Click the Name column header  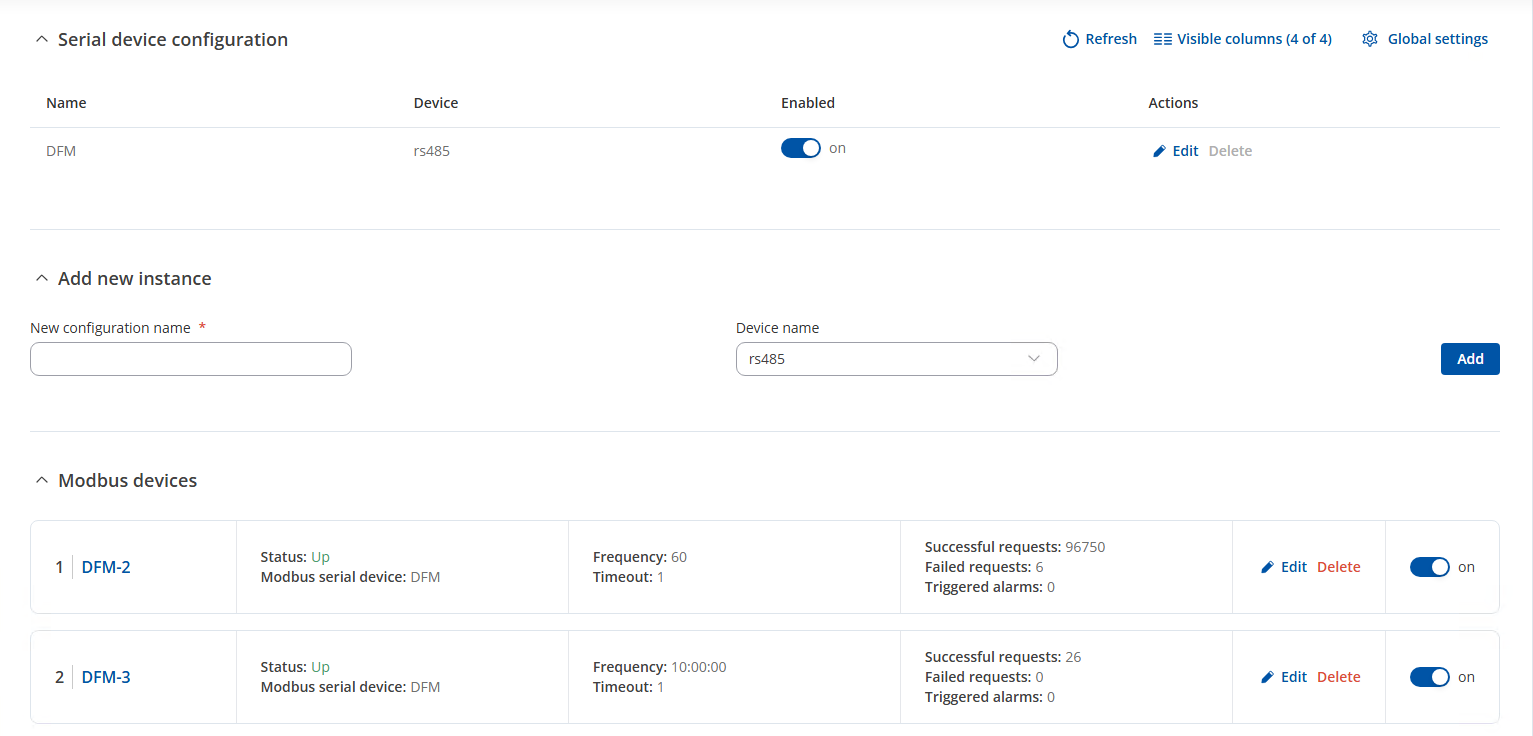pyautogui.click(x=66, y=103)
